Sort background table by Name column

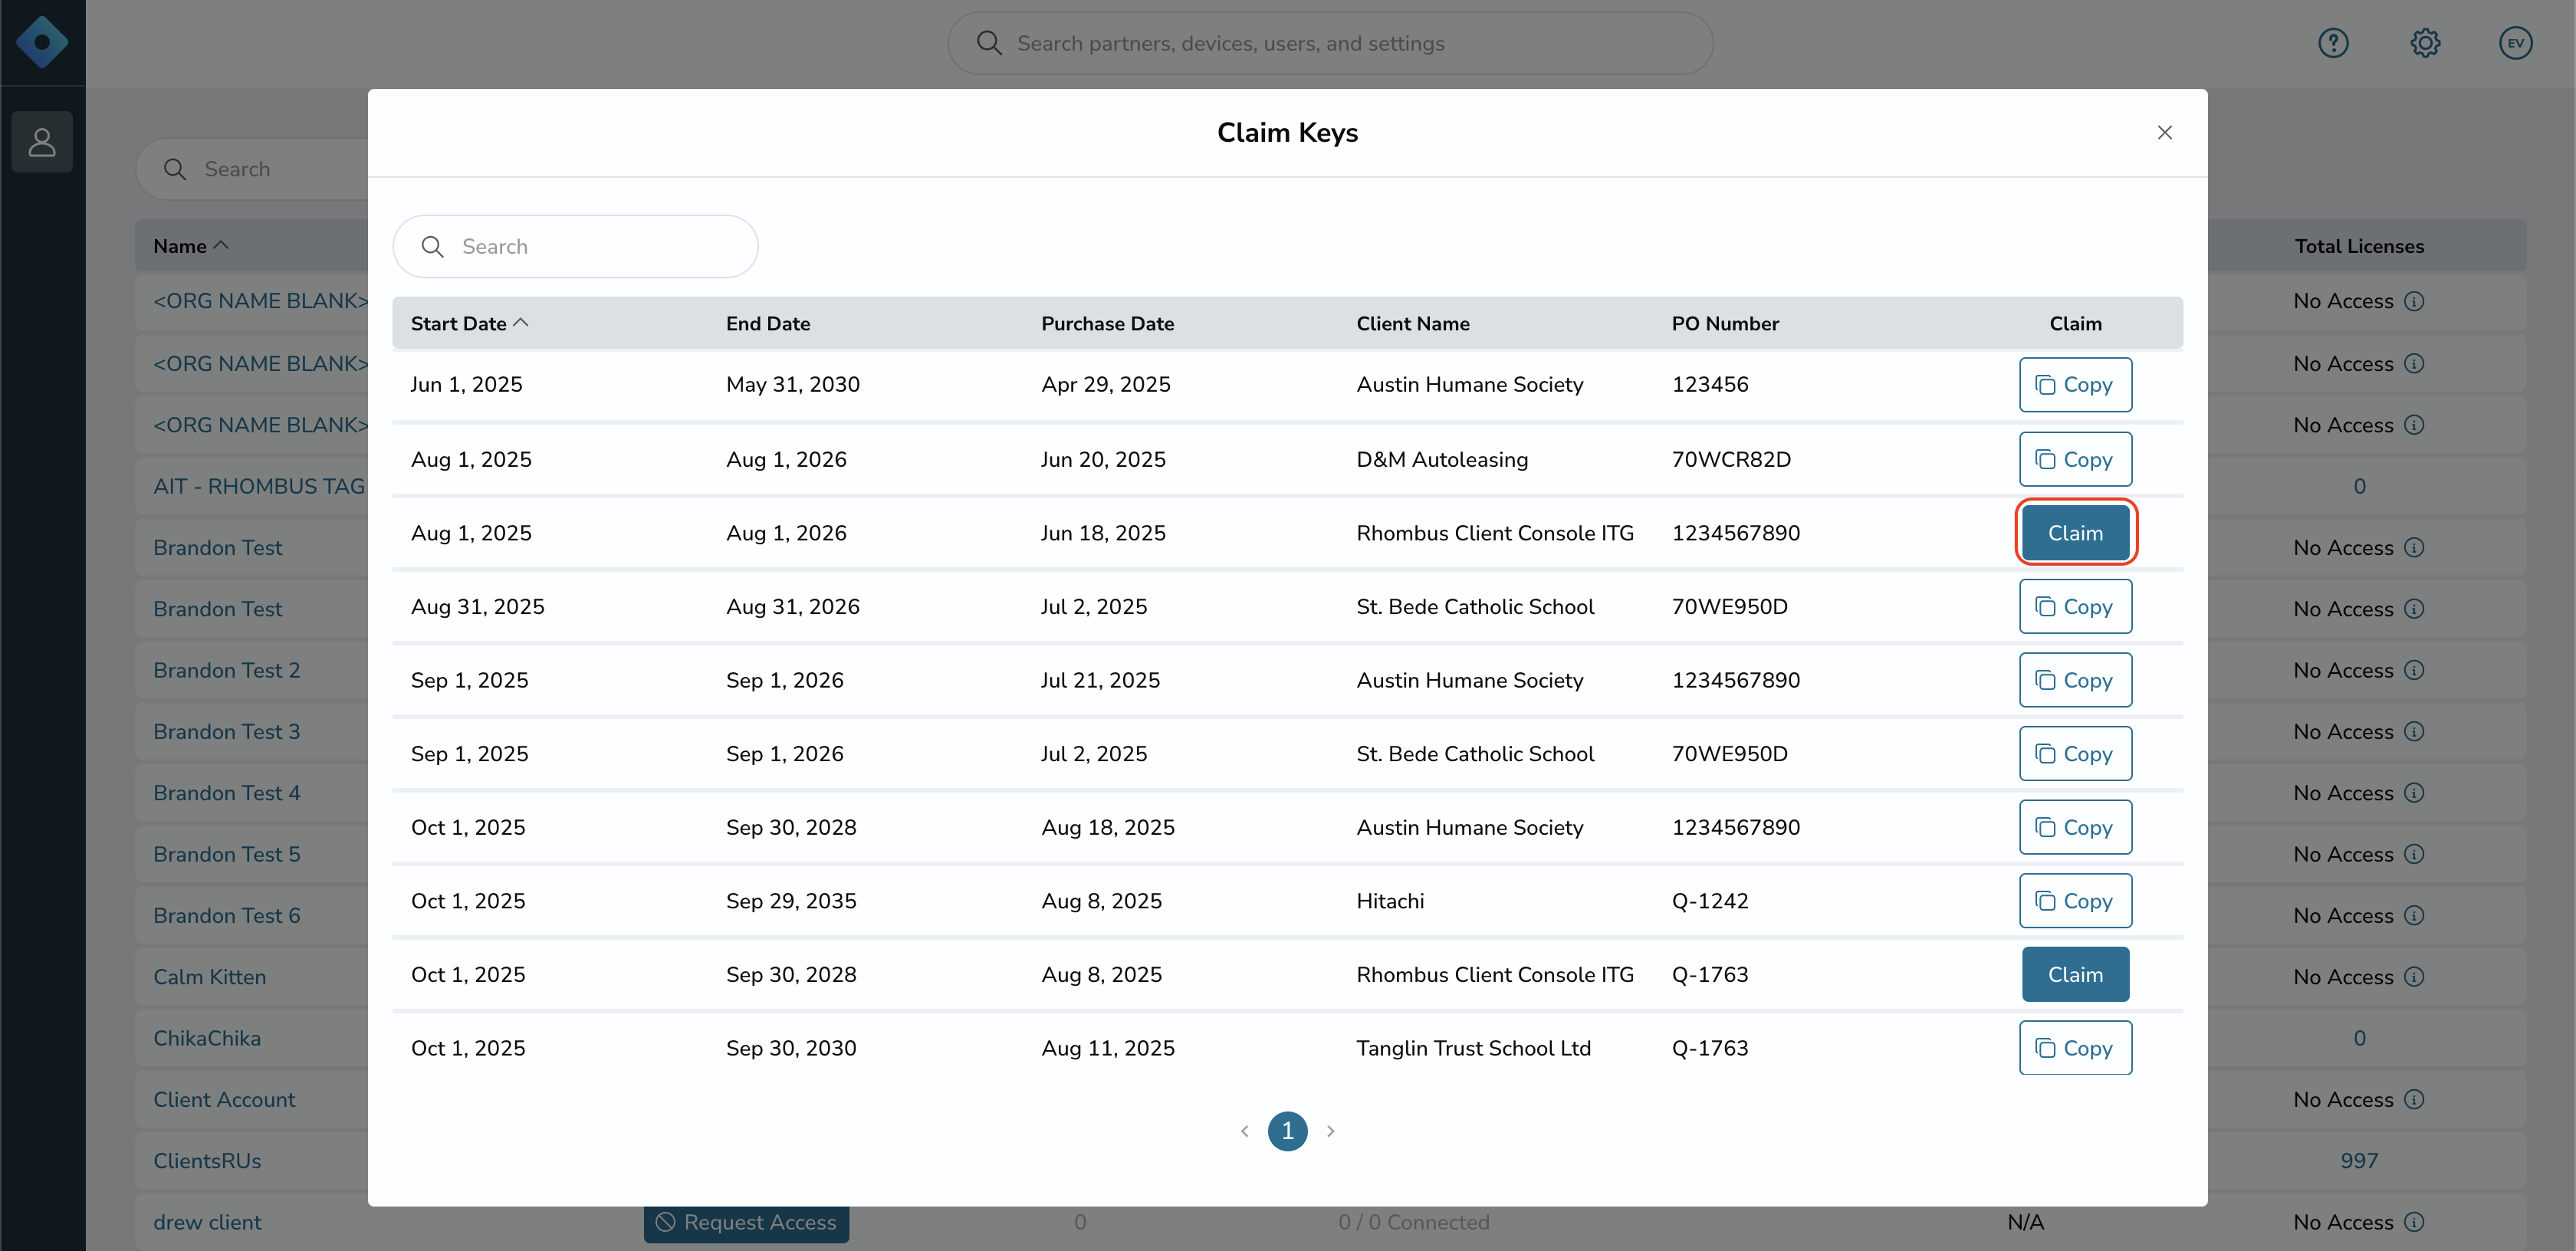click(191, 246)
